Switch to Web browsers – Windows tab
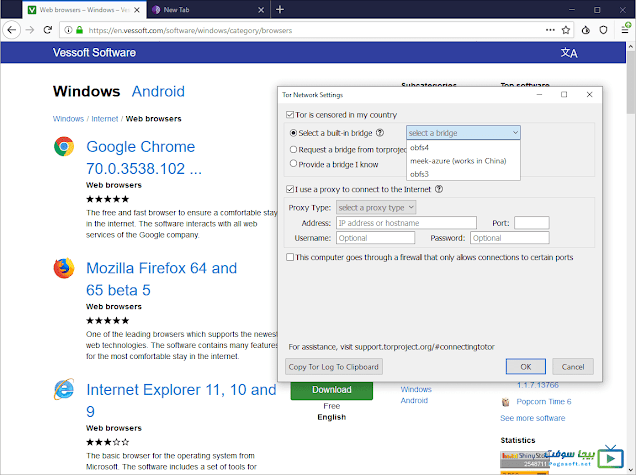The width and height of the screenshot is (636, 475). (x=84, y=10)
